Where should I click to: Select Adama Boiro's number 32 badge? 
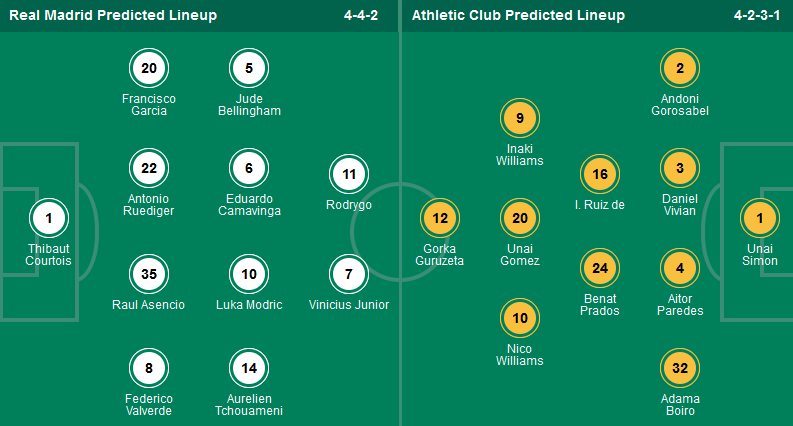[x=680, y=368]
